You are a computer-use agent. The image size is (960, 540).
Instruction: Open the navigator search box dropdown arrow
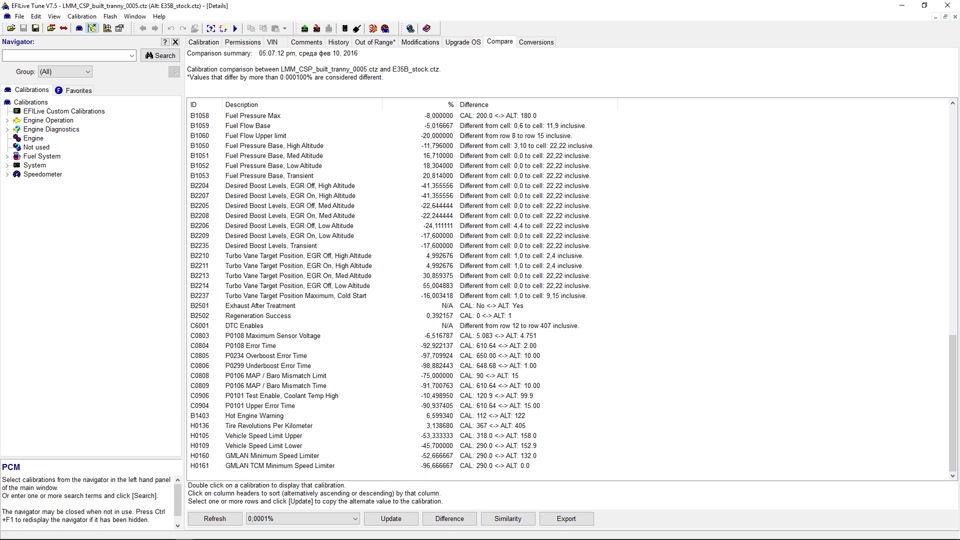coord(132,56)
